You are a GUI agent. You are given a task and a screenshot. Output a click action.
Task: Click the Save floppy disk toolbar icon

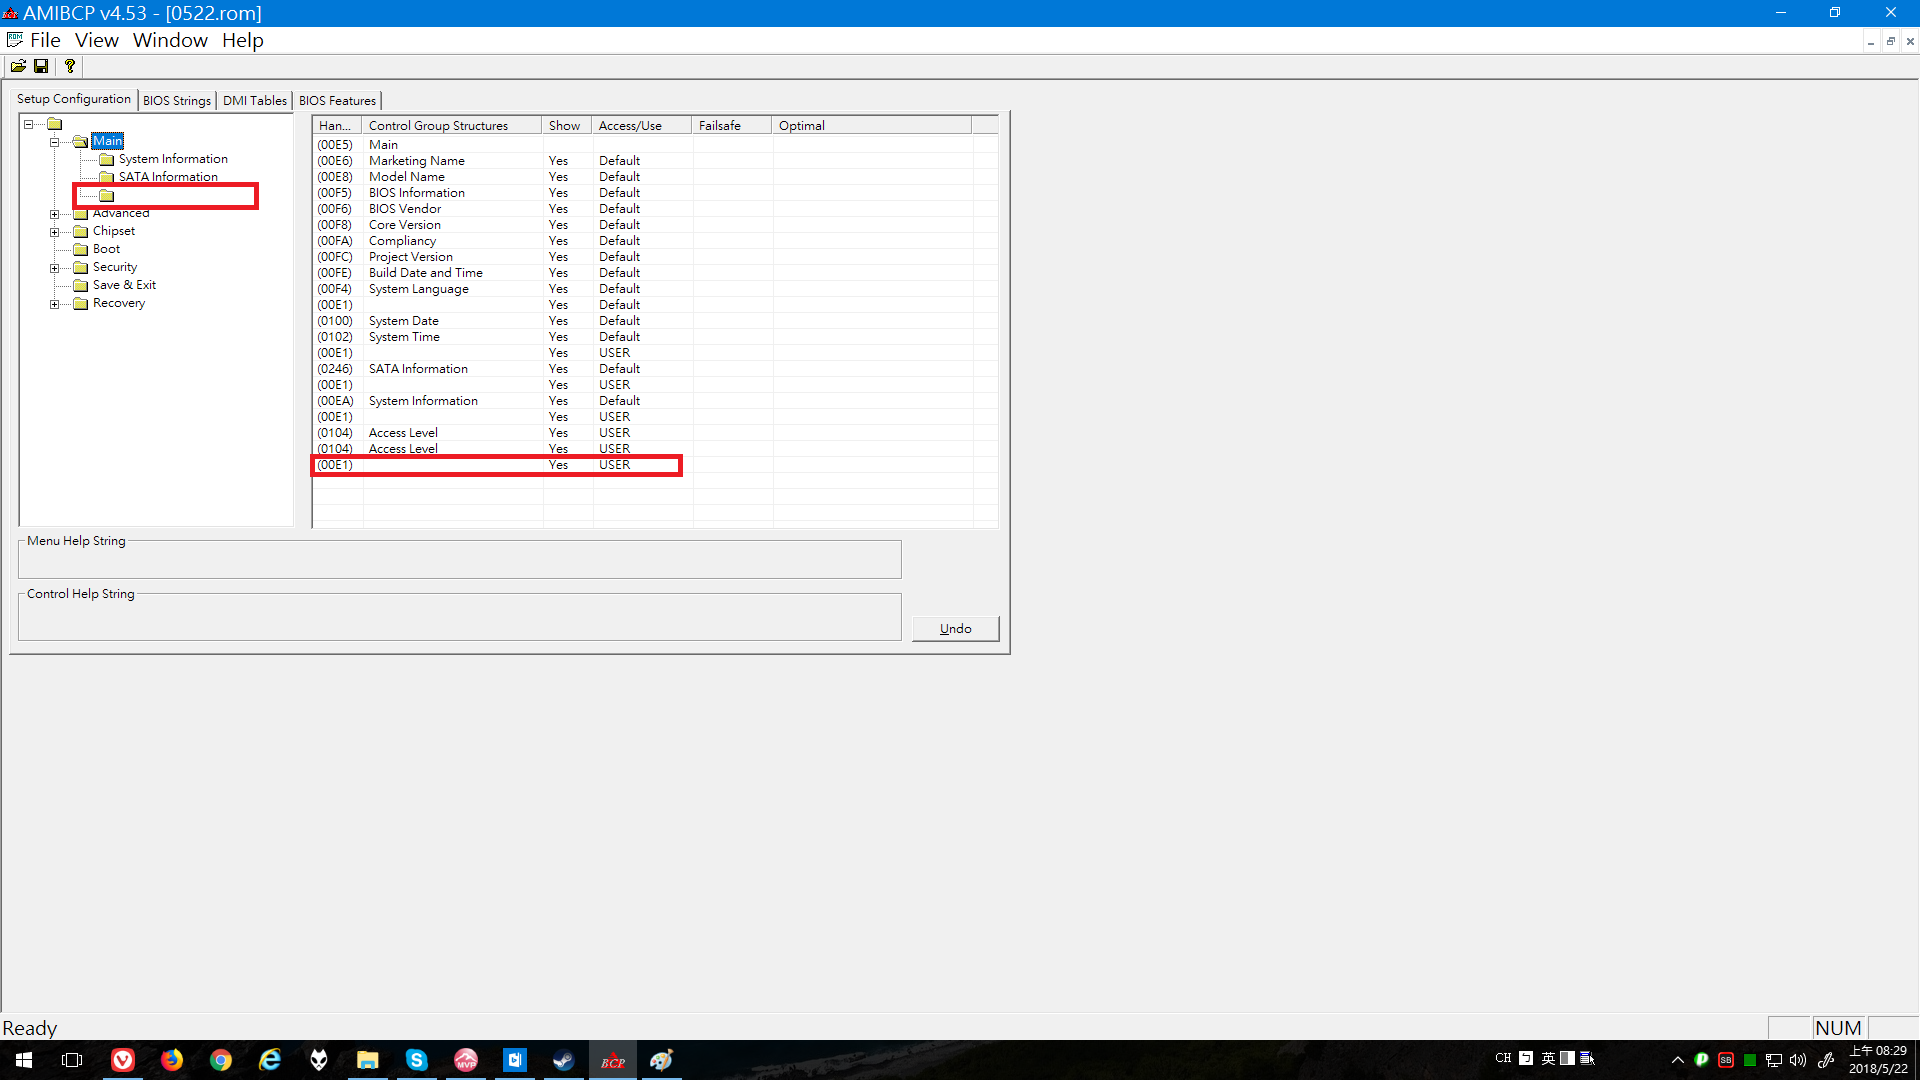41,66
